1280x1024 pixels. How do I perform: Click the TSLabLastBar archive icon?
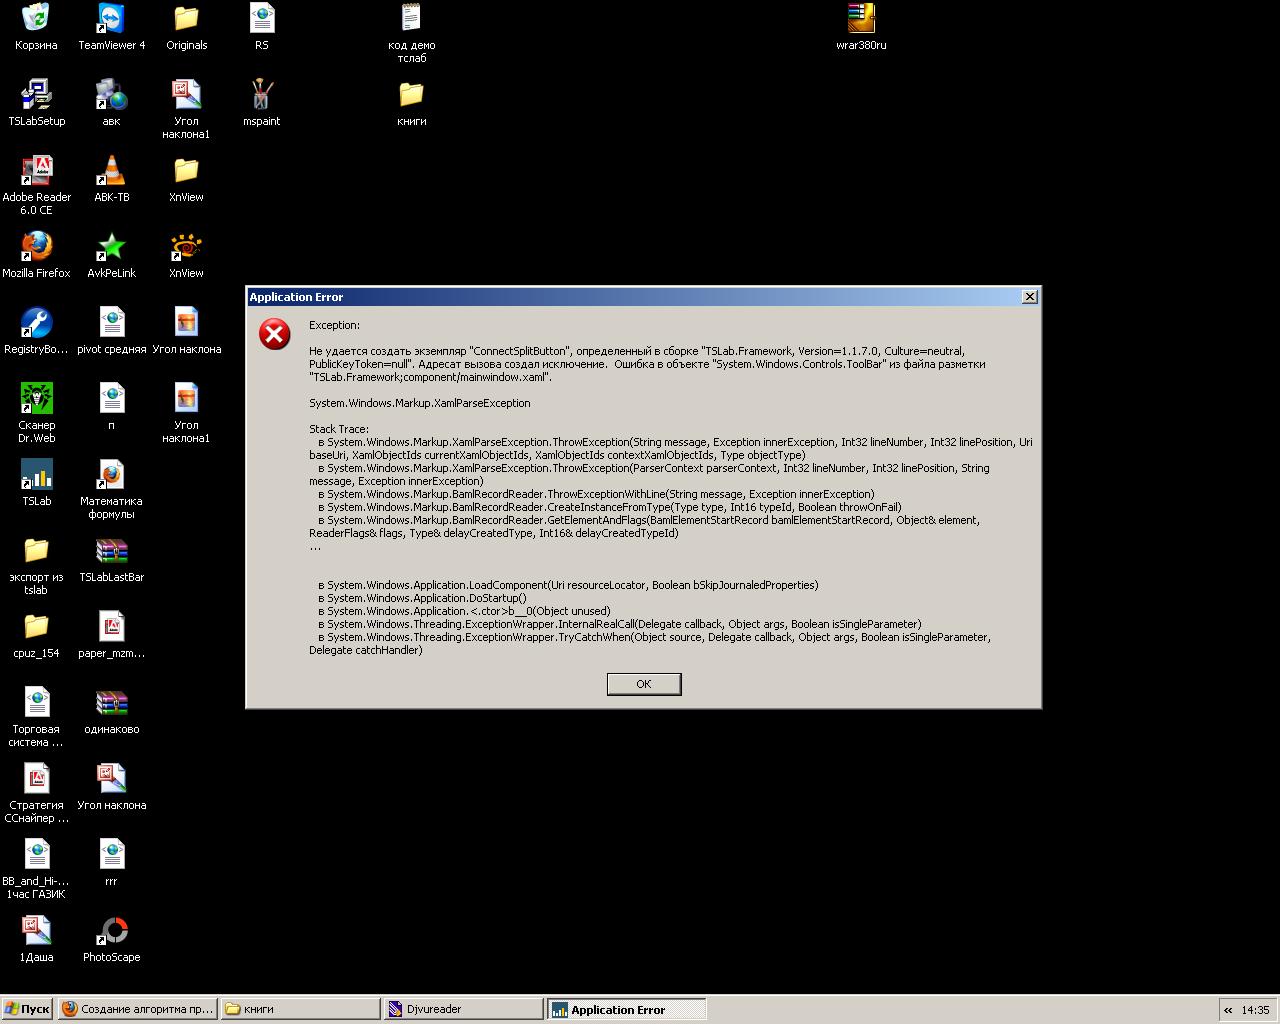pos(111,559)
